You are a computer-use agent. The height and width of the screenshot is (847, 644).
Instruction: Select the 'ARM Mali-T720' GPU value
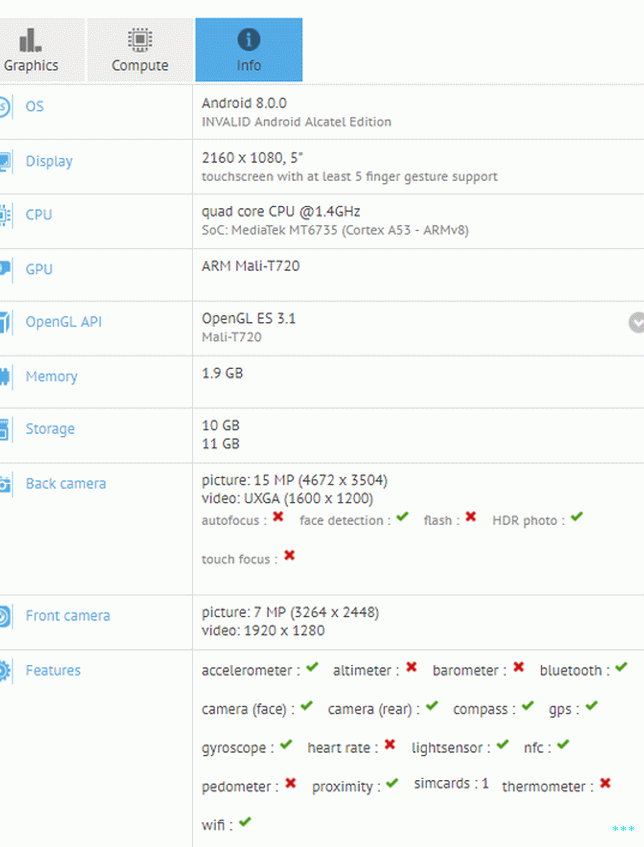(x=251, y=266)
